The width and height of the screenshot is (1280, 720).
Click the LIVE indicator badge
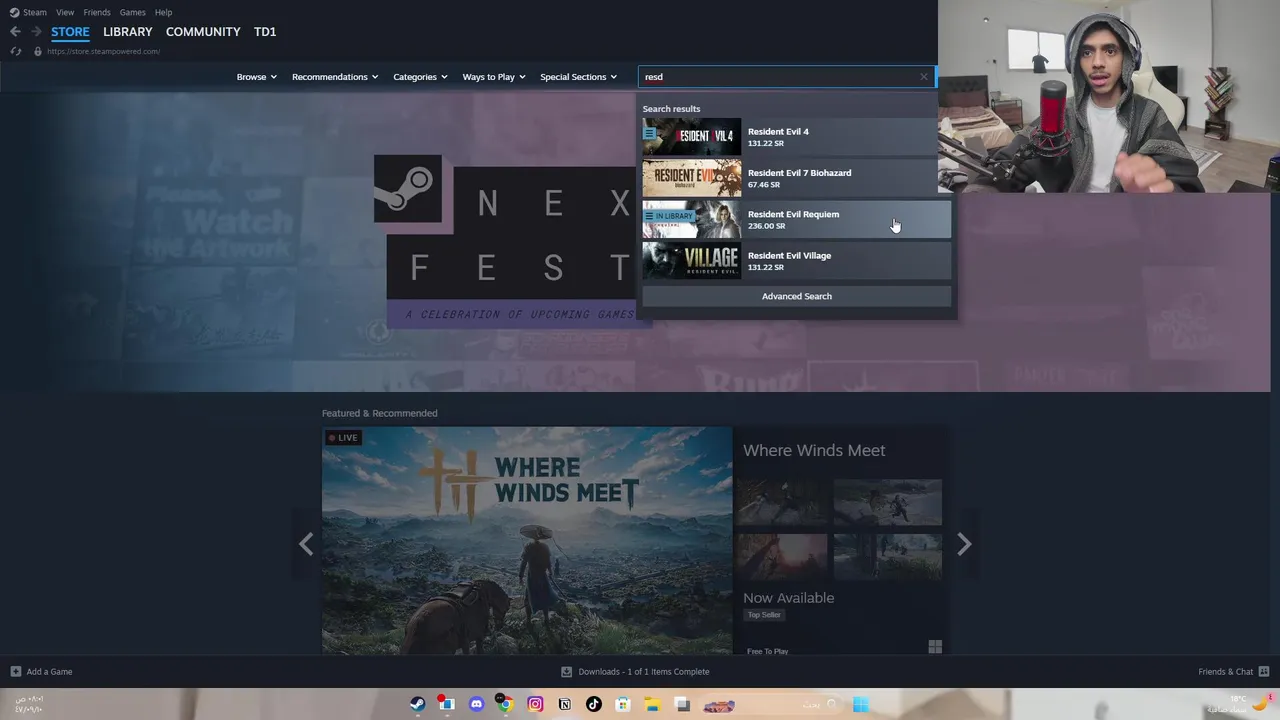click(x=342, y=437)
